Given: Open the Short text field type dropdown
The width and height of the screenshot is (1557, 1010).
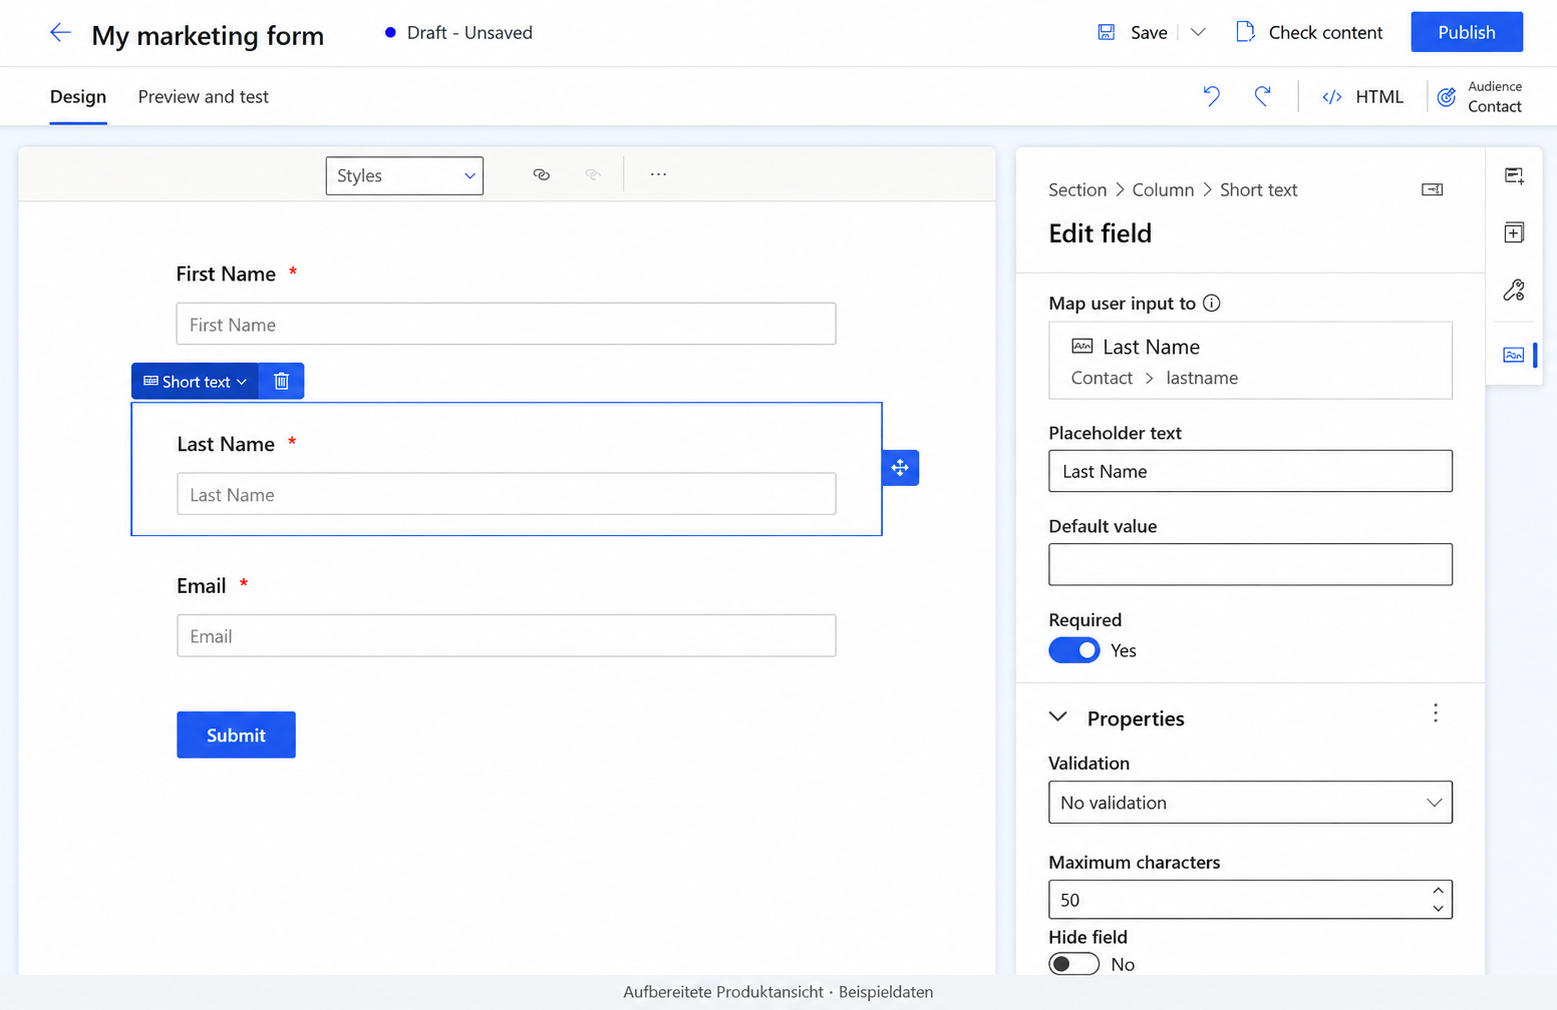Looking at the screenshot, I should pyautogui.click(x=195, y=381).
